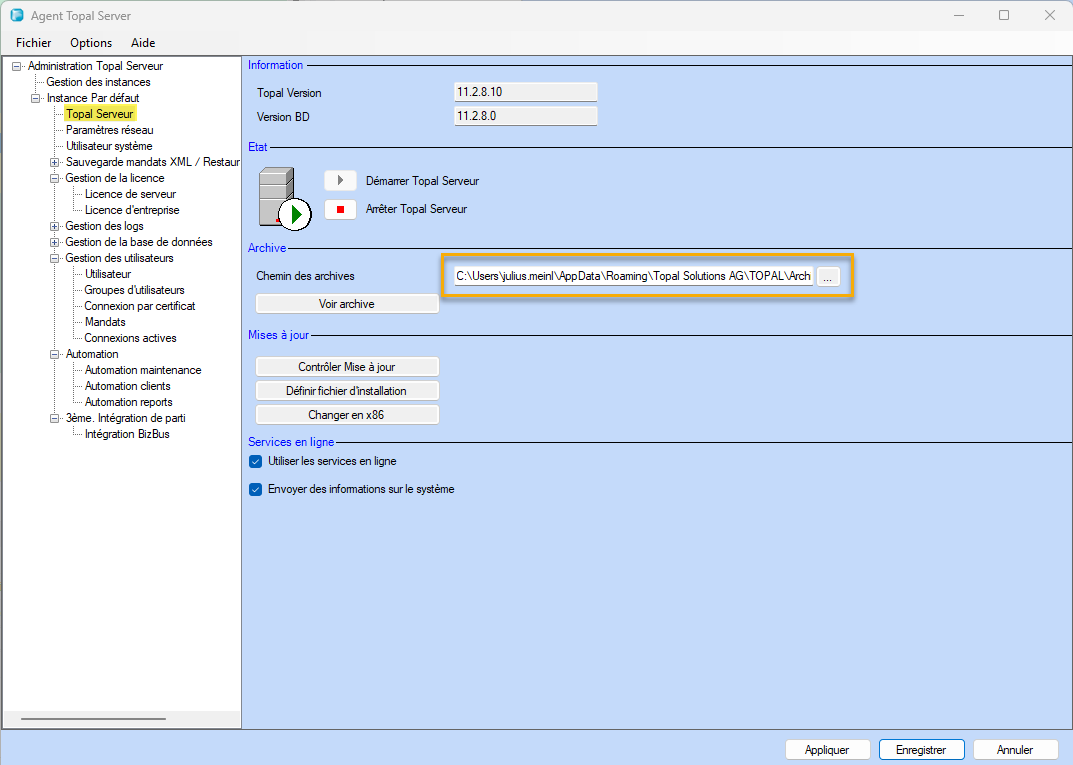The image size is (1073, 765).
Task: Open the Options menu
Action: pyautogui.click(x=91, y=43)
